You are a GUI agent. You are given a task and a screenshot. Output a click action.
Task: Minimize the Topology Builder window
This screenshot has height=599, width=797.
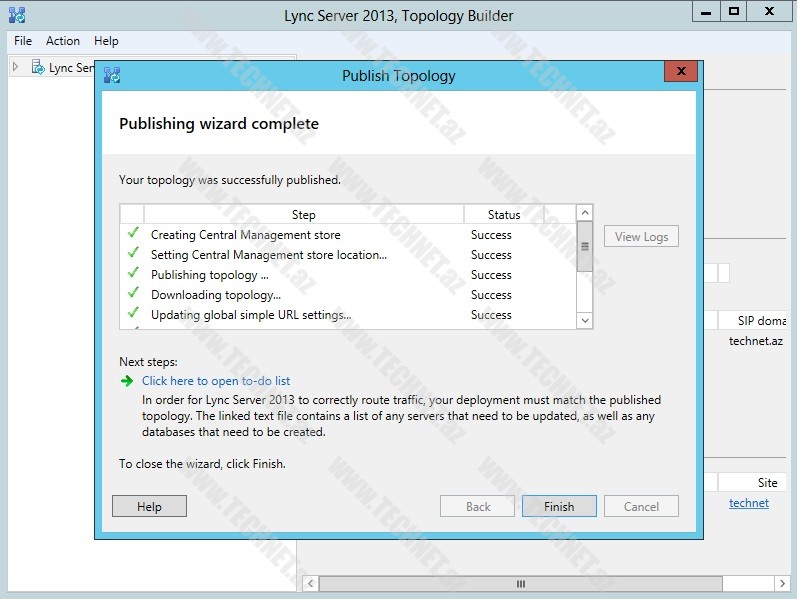pos(706,12)
